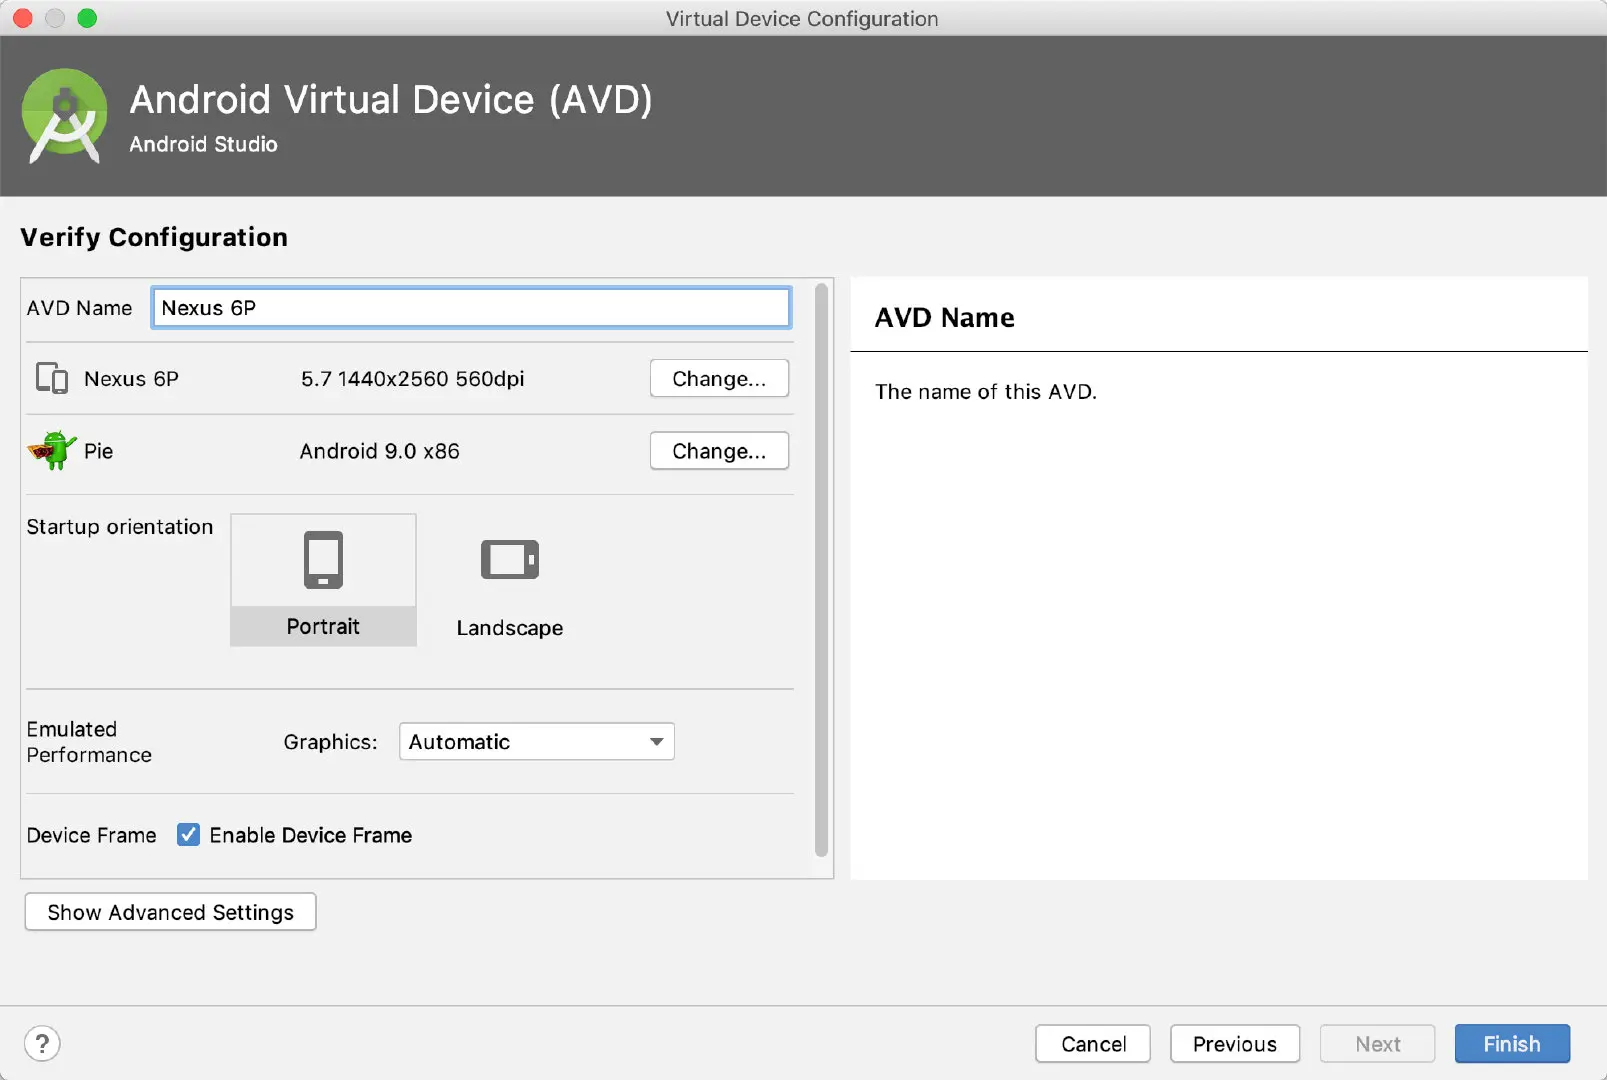Click the Nexus 6P device icon
This screenshot has height=1080, width=1607.
pyautogui.click(x=51, y=378)
